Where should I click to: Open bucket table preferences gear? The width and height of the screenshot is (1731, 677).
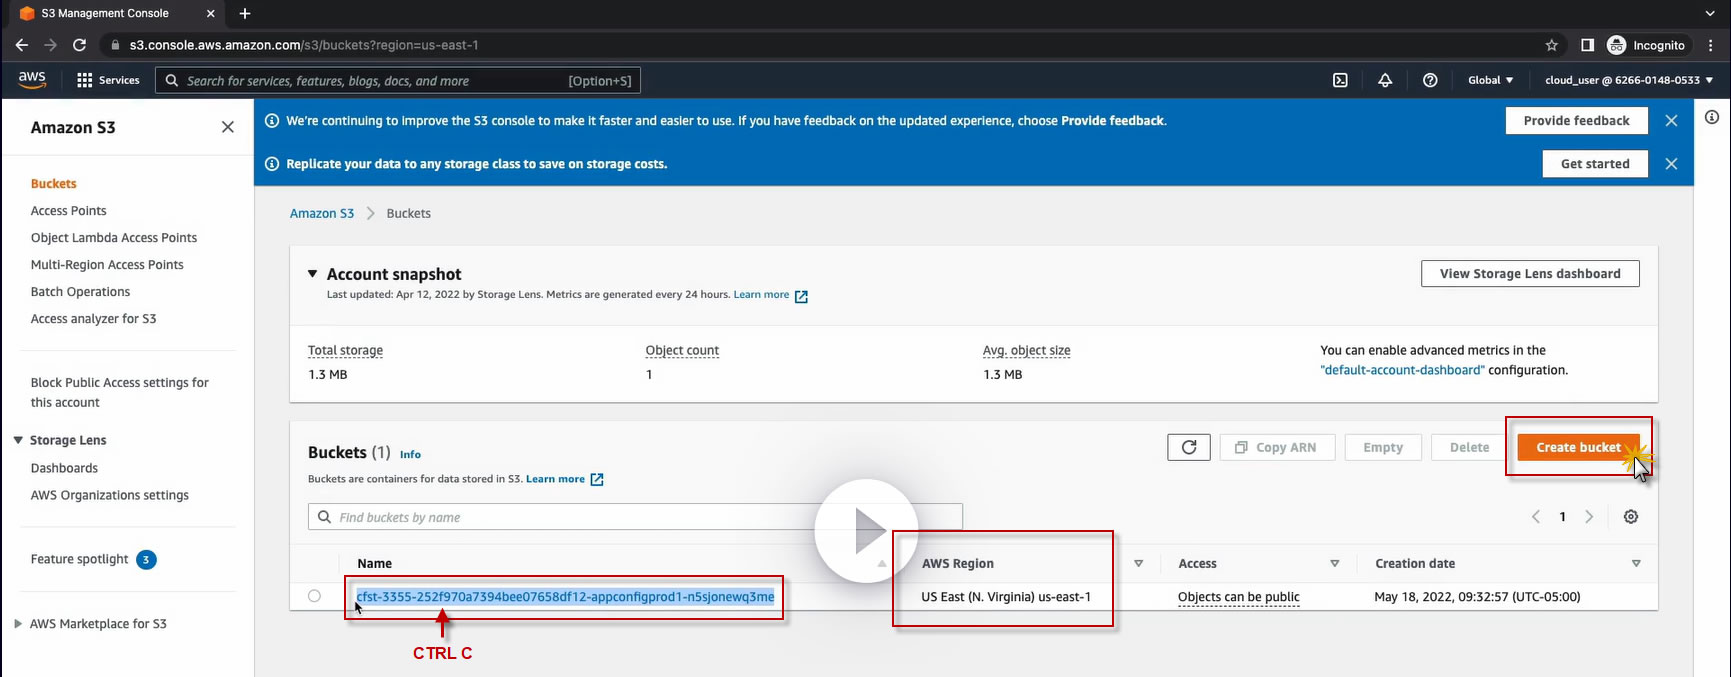click(x=1631, y=517)
